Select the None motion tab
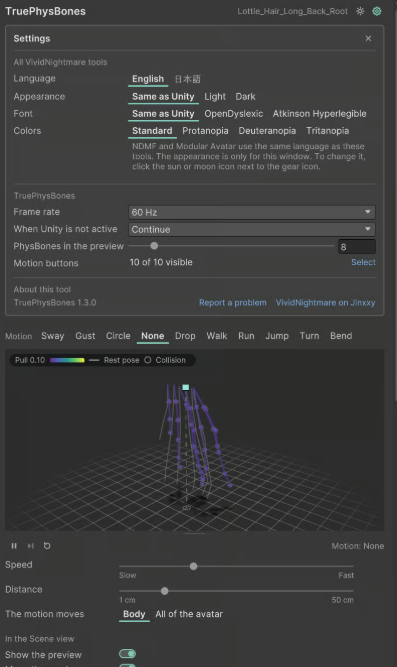 coord(153,336)
